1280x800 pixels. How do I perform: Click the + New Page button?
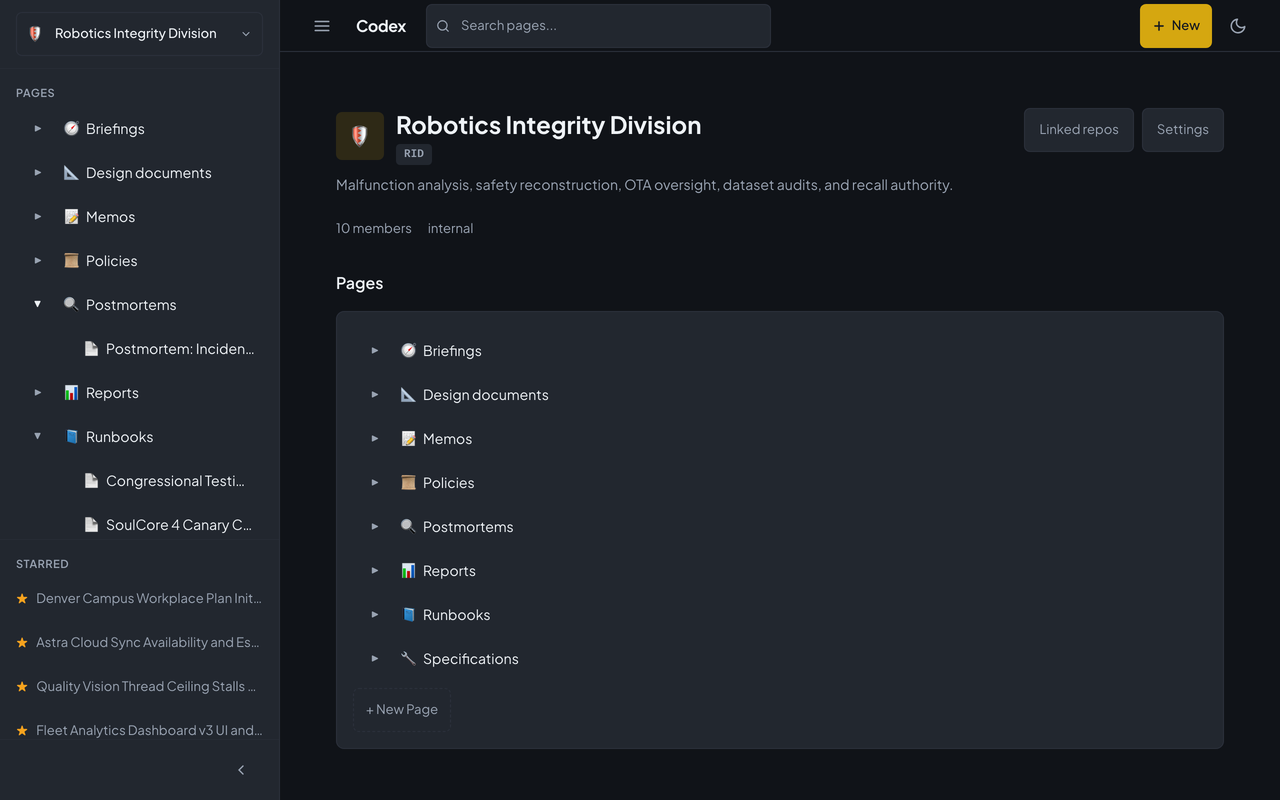402,710
